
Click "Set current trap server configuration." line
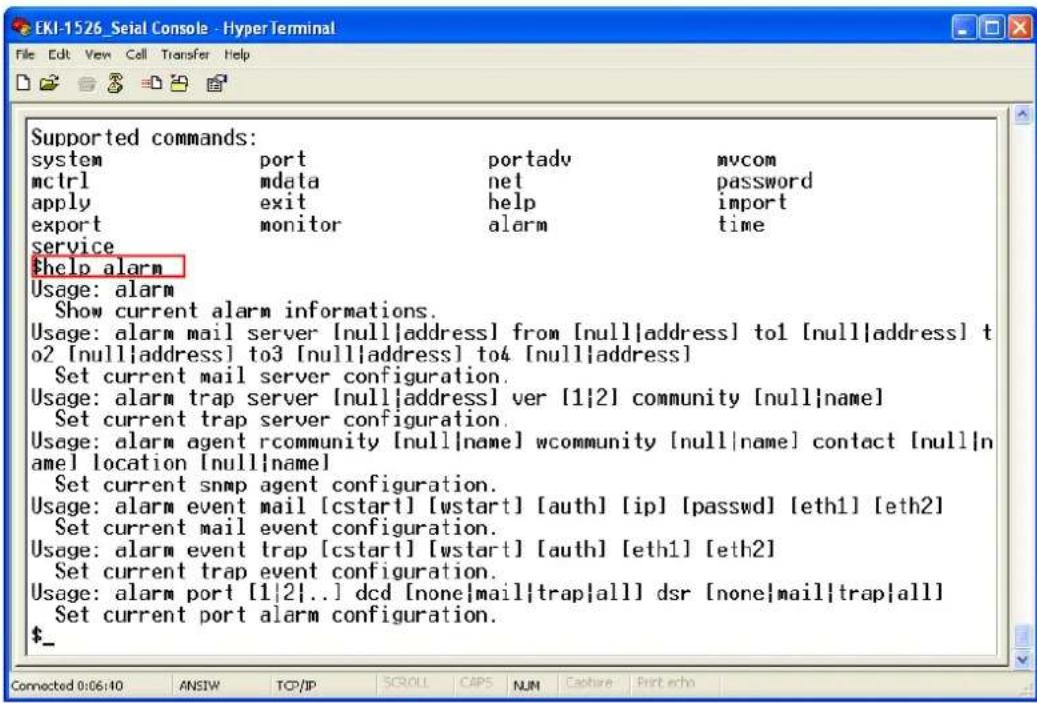point(282,419)
